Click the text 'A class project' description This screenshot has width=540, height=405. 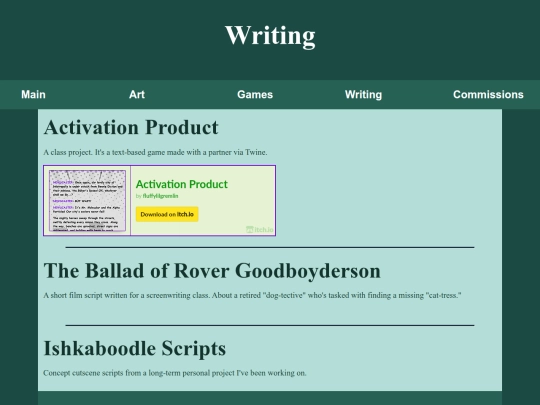[155, 152]
